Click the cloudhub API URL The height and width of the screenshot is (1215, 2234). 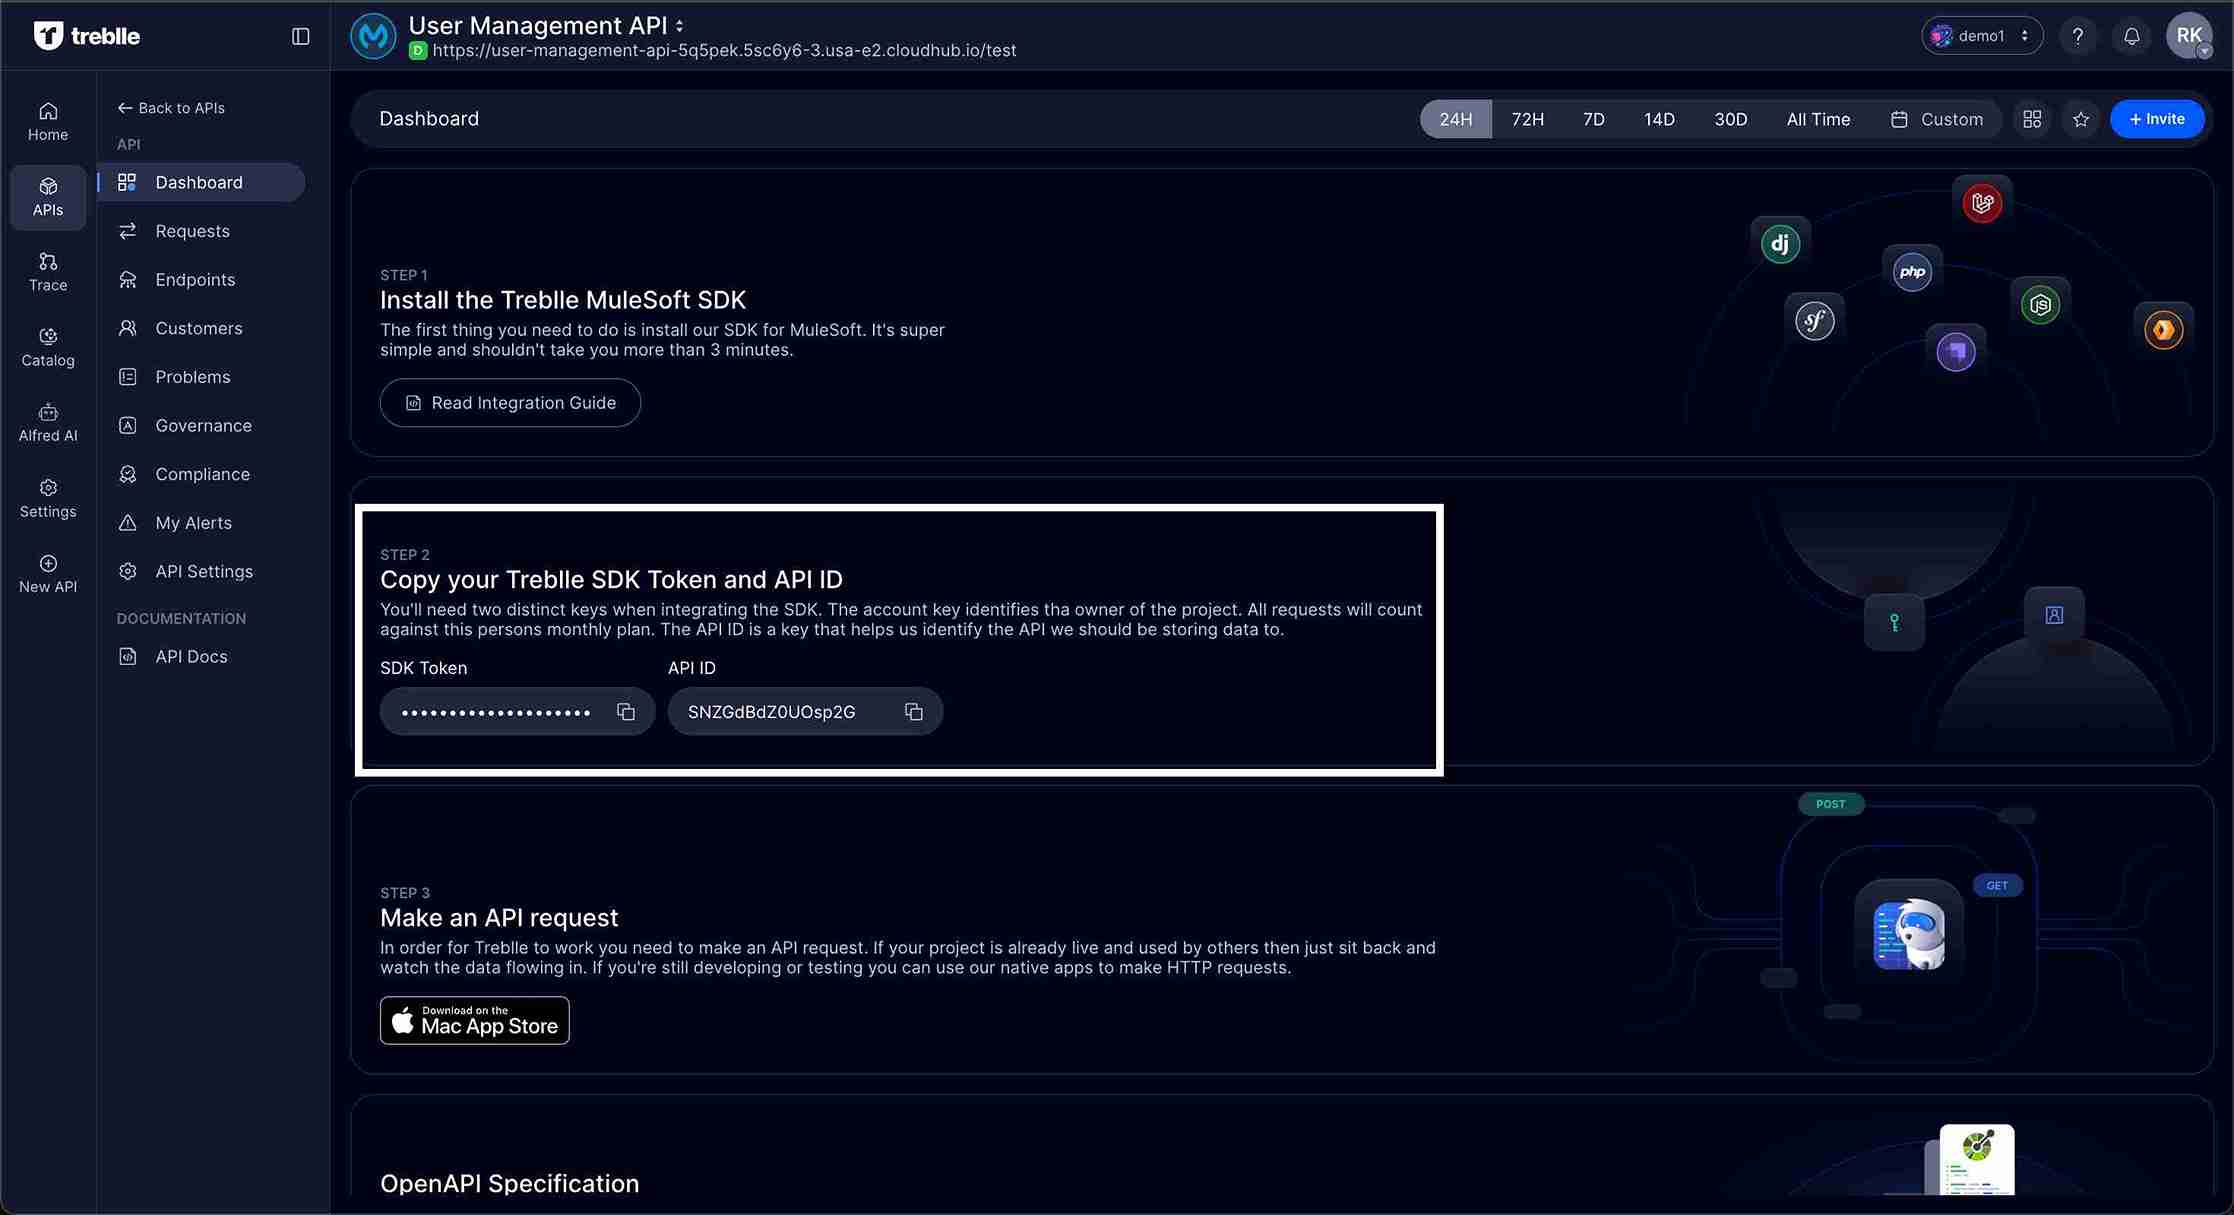point(724,50)
